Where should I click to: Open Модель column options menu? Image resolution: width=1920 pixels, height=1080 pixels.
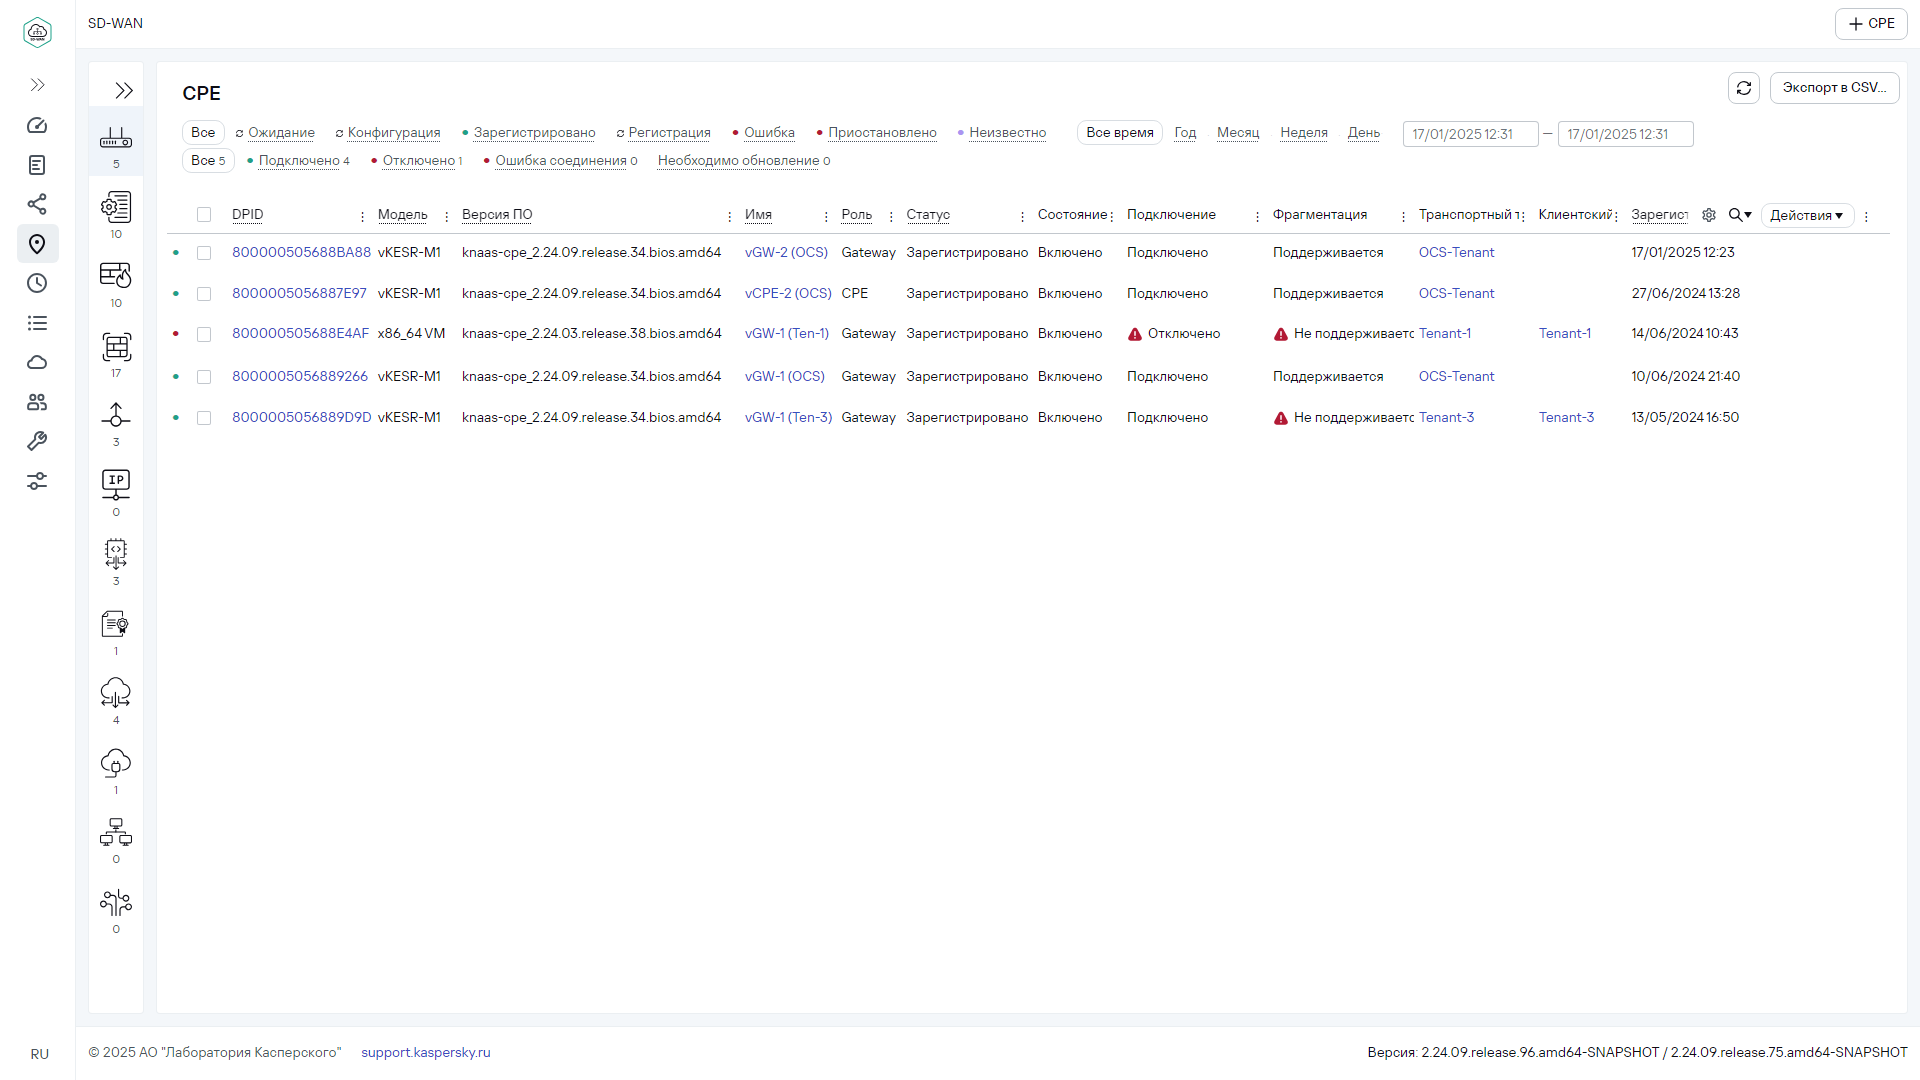pos(446,216)
